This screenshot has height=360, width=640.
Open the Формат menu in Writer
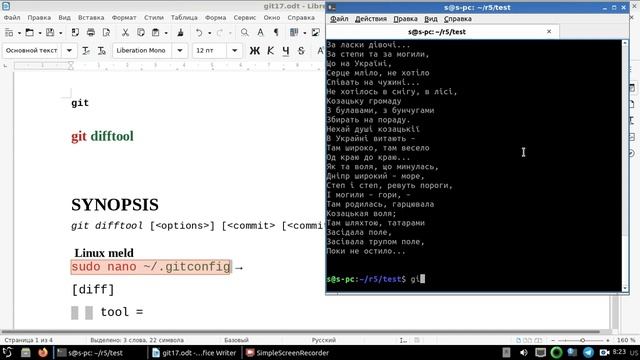(x=124, y=18)
